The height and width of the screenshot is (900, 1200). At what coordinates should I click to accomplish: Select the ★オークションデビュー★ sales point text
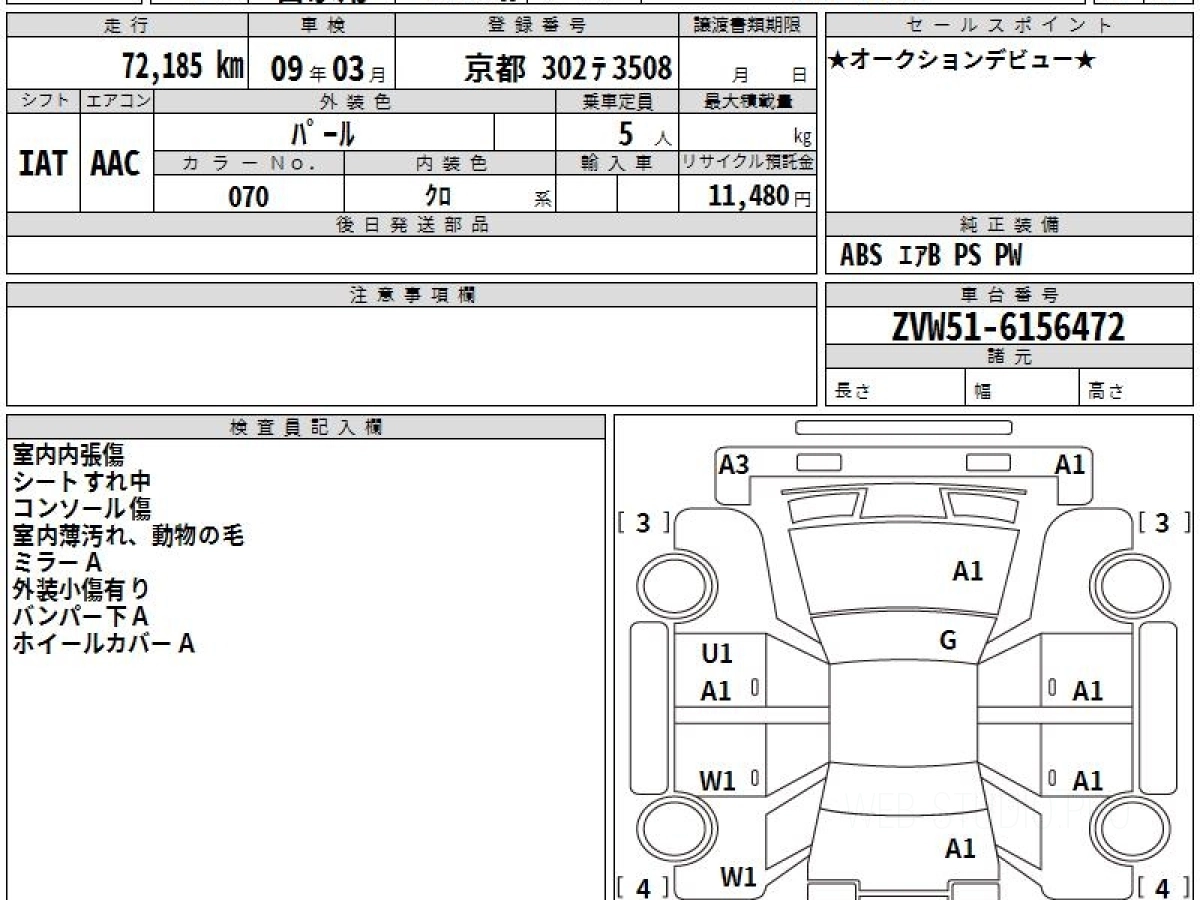coord(962,61)
